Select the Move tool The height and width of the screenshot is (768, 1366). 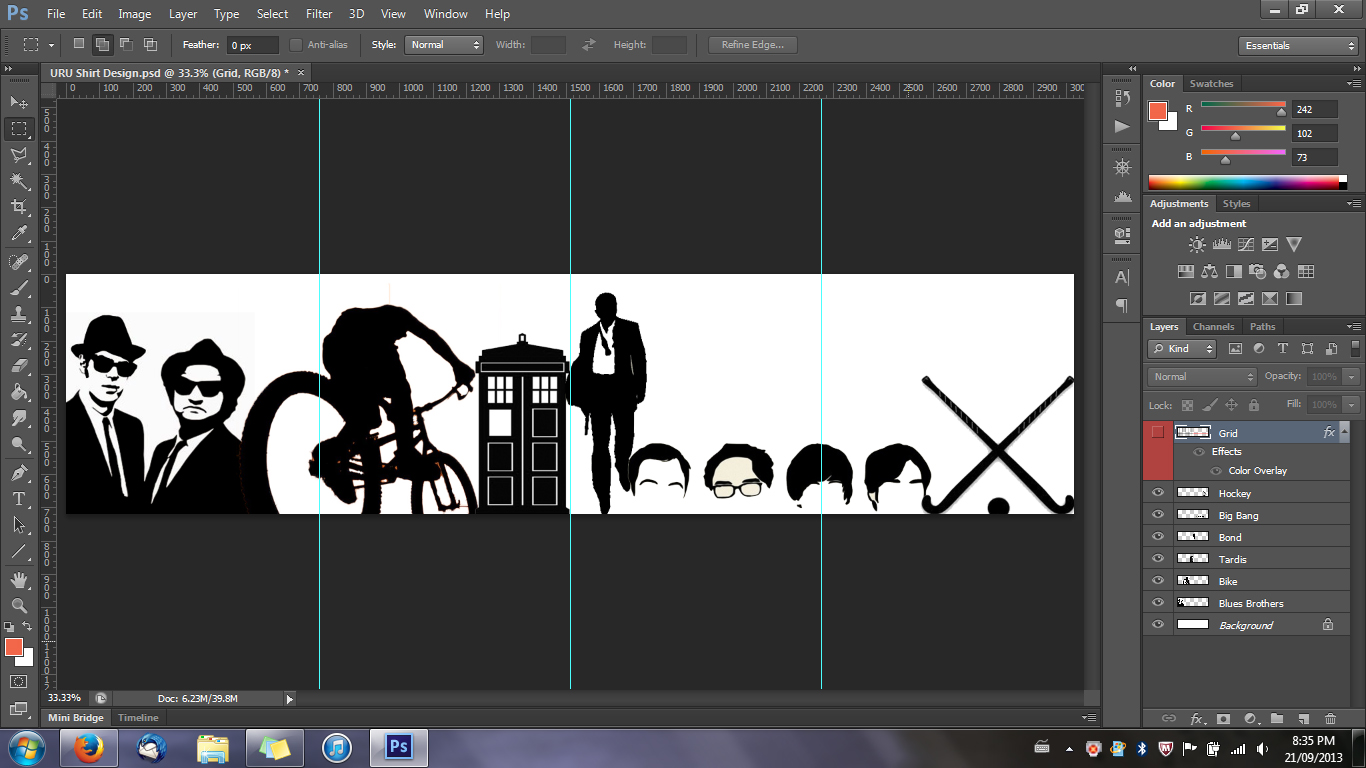tap(19, 102)
